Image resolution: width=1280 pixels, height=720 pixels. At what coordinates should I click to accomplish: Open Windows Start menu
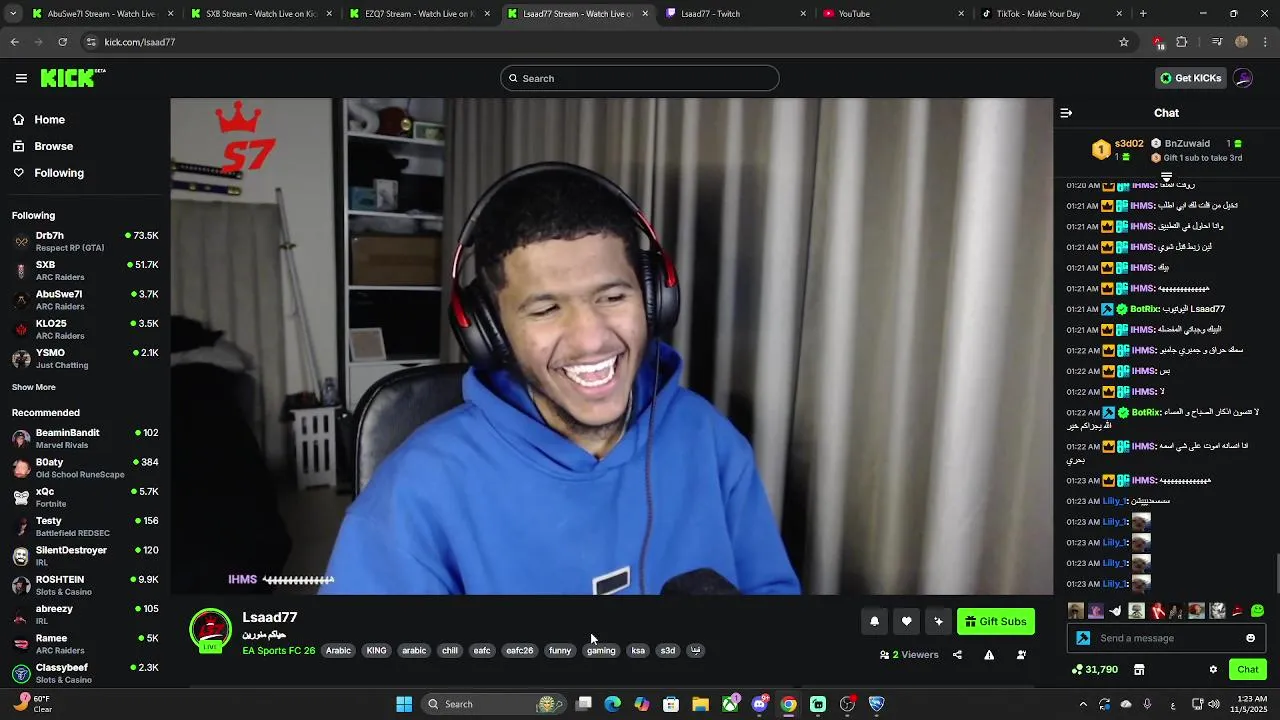[404, 704]
